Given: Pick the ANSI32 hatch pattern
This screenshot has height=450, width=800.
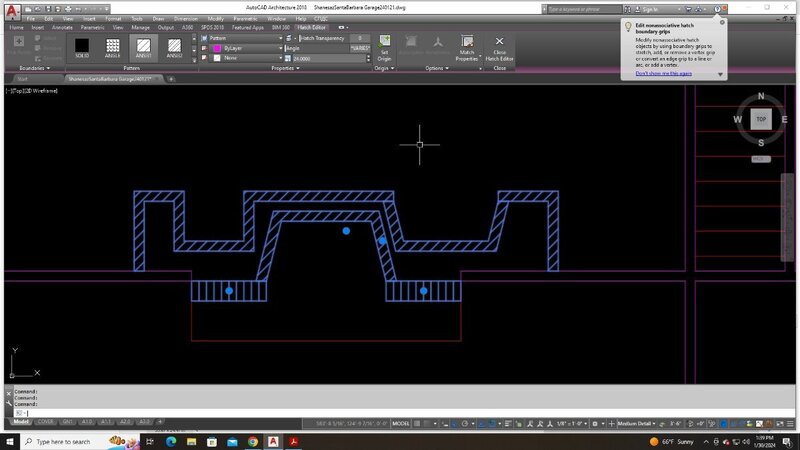Looking at the screenshot, I should tap(175, 47).
